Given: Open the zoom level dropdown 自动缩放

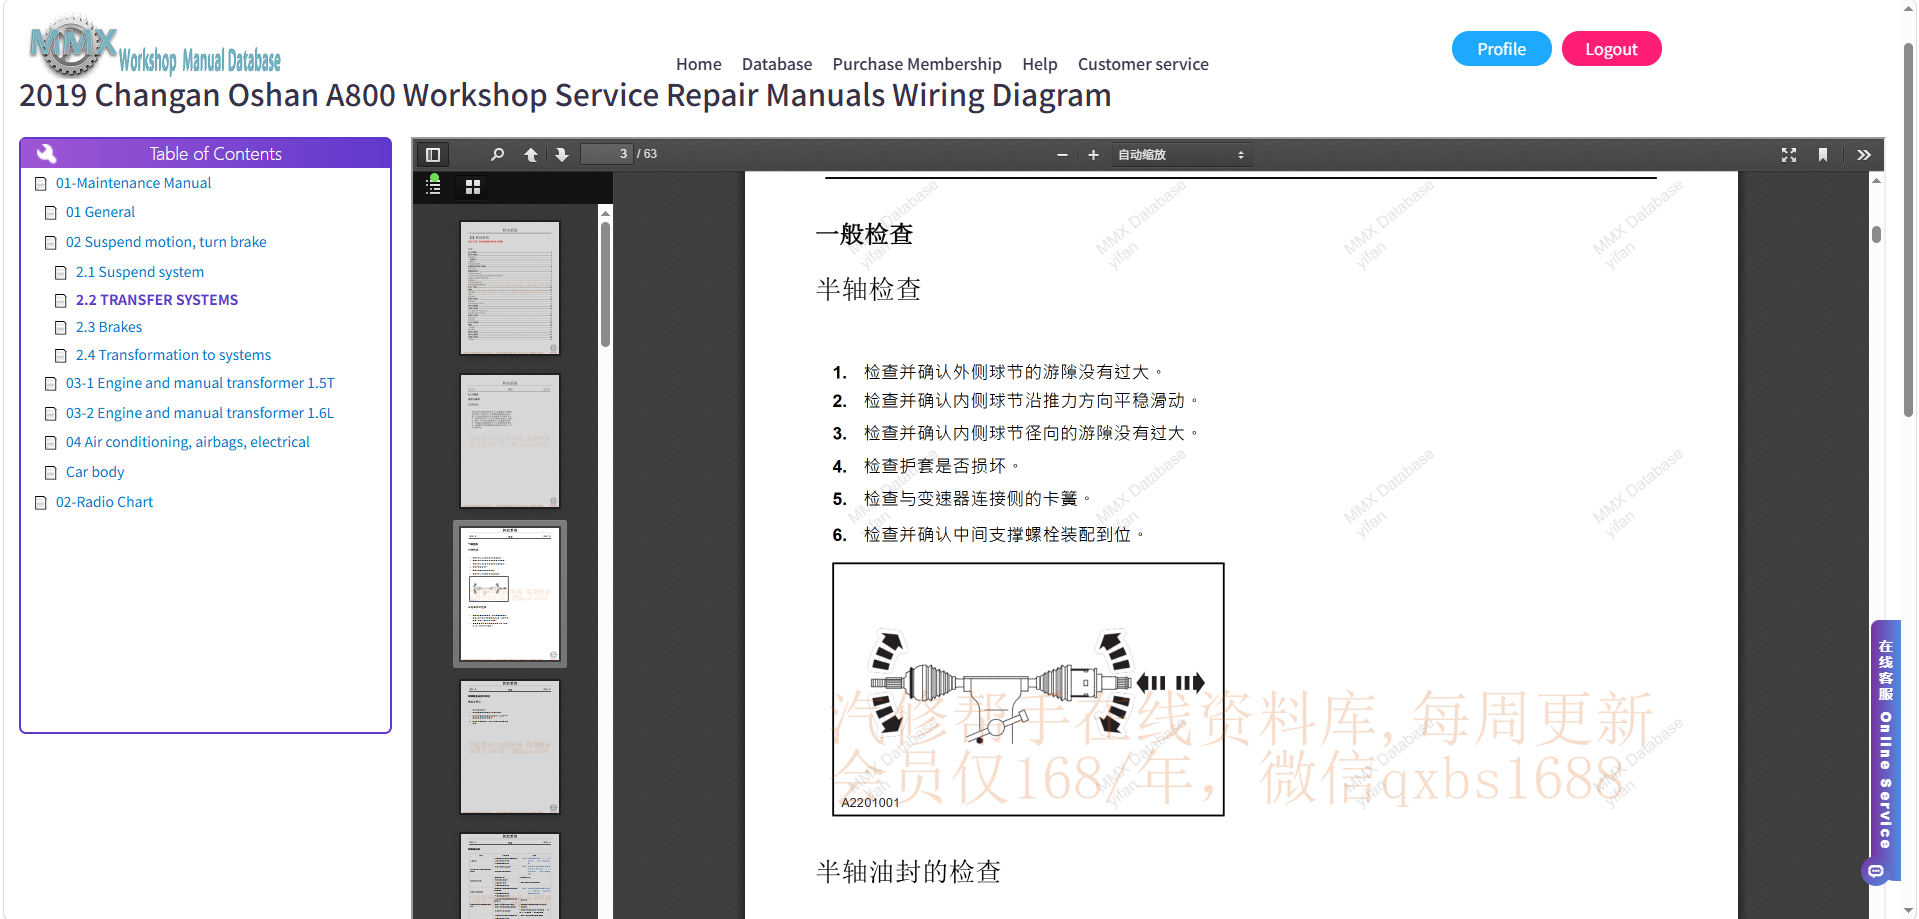Looking at the screenshot, I should 1181,155.
